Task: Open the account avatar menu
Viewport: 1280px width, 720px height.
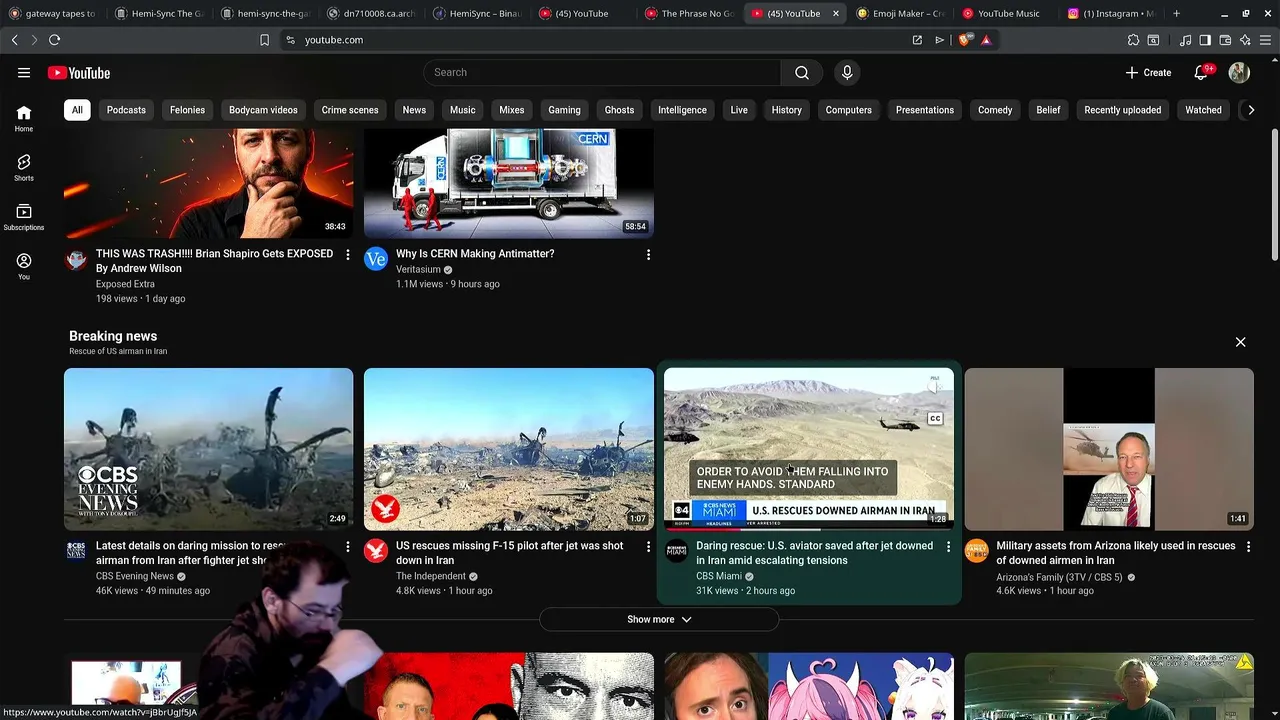Action: click(1239, 72)
